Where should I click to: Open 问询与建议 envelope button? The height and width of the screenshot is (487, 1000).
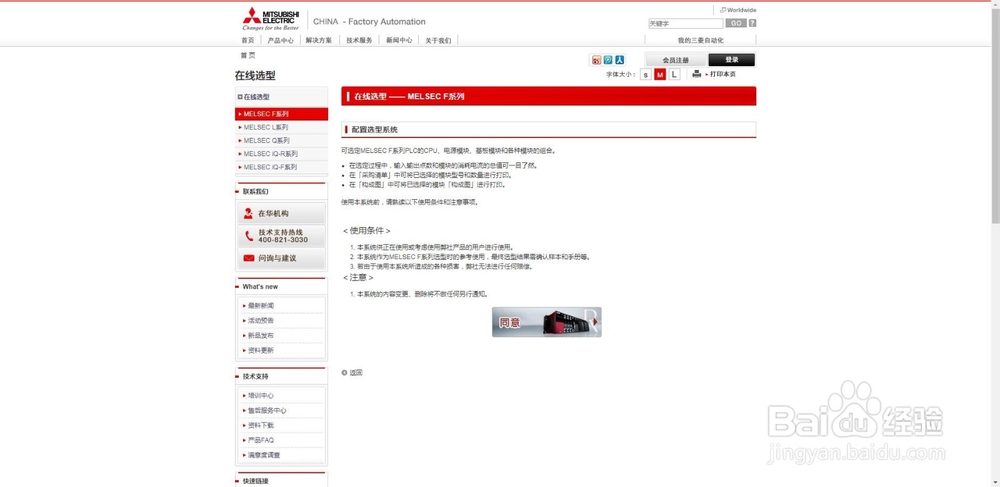click(x=281, y=258)
